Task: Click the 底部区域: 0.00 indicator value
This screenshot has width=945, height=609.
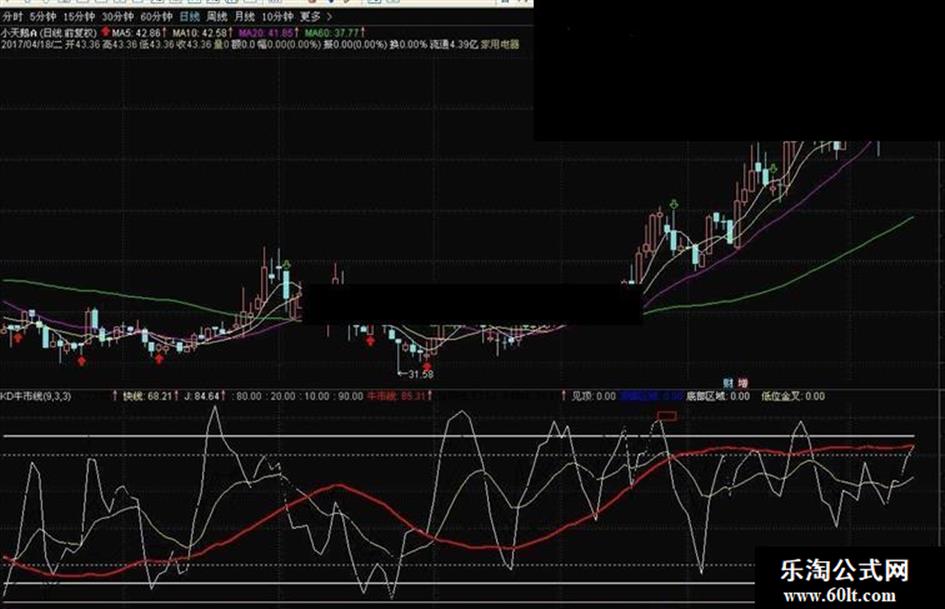Action: pos(718,396)
